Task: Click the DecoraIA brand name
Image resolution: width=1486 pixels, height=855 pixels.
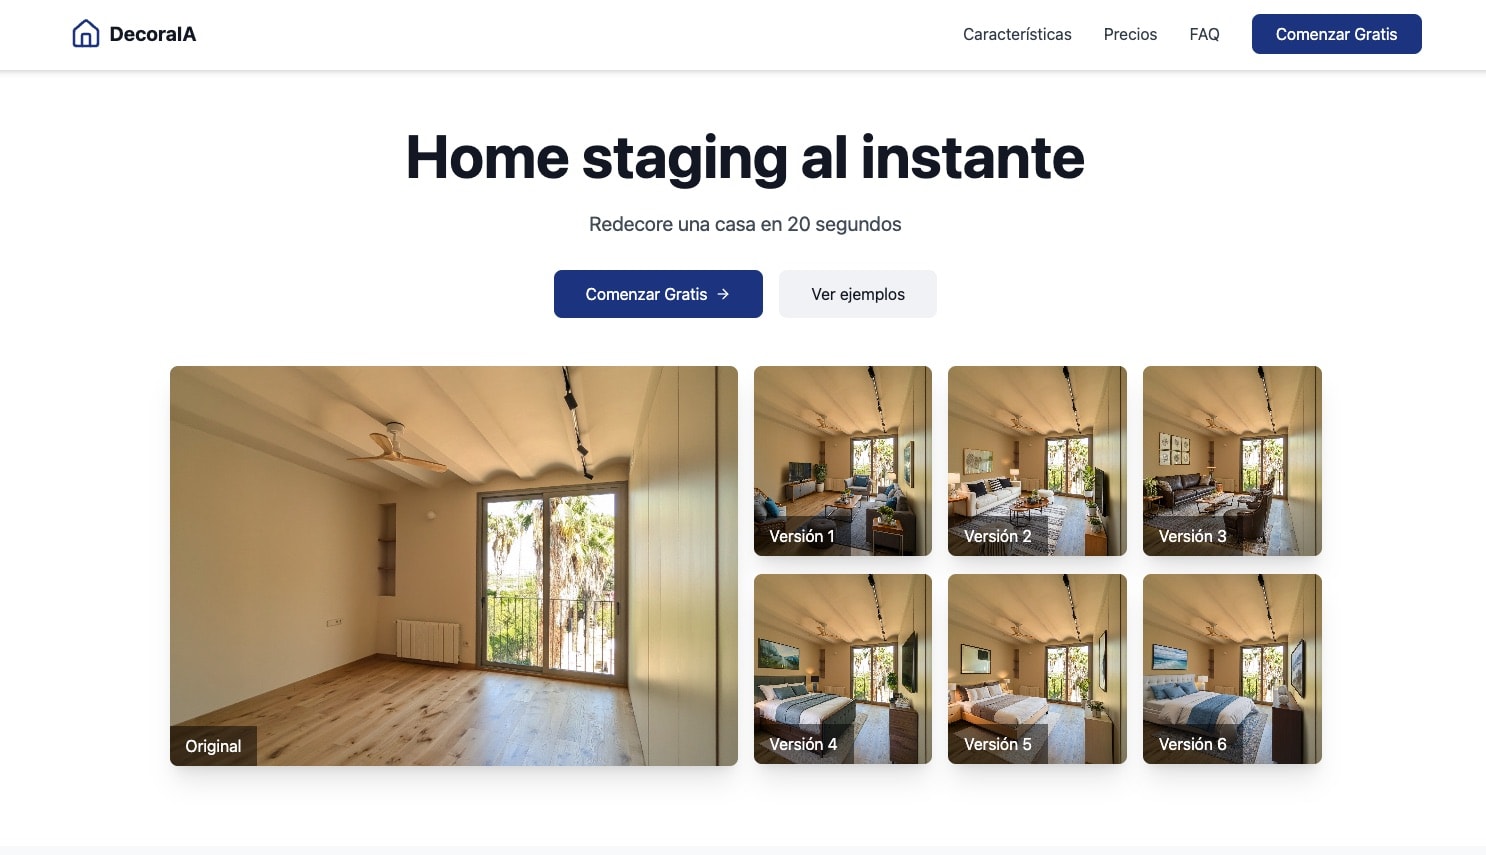Action: tap(153, 34)
